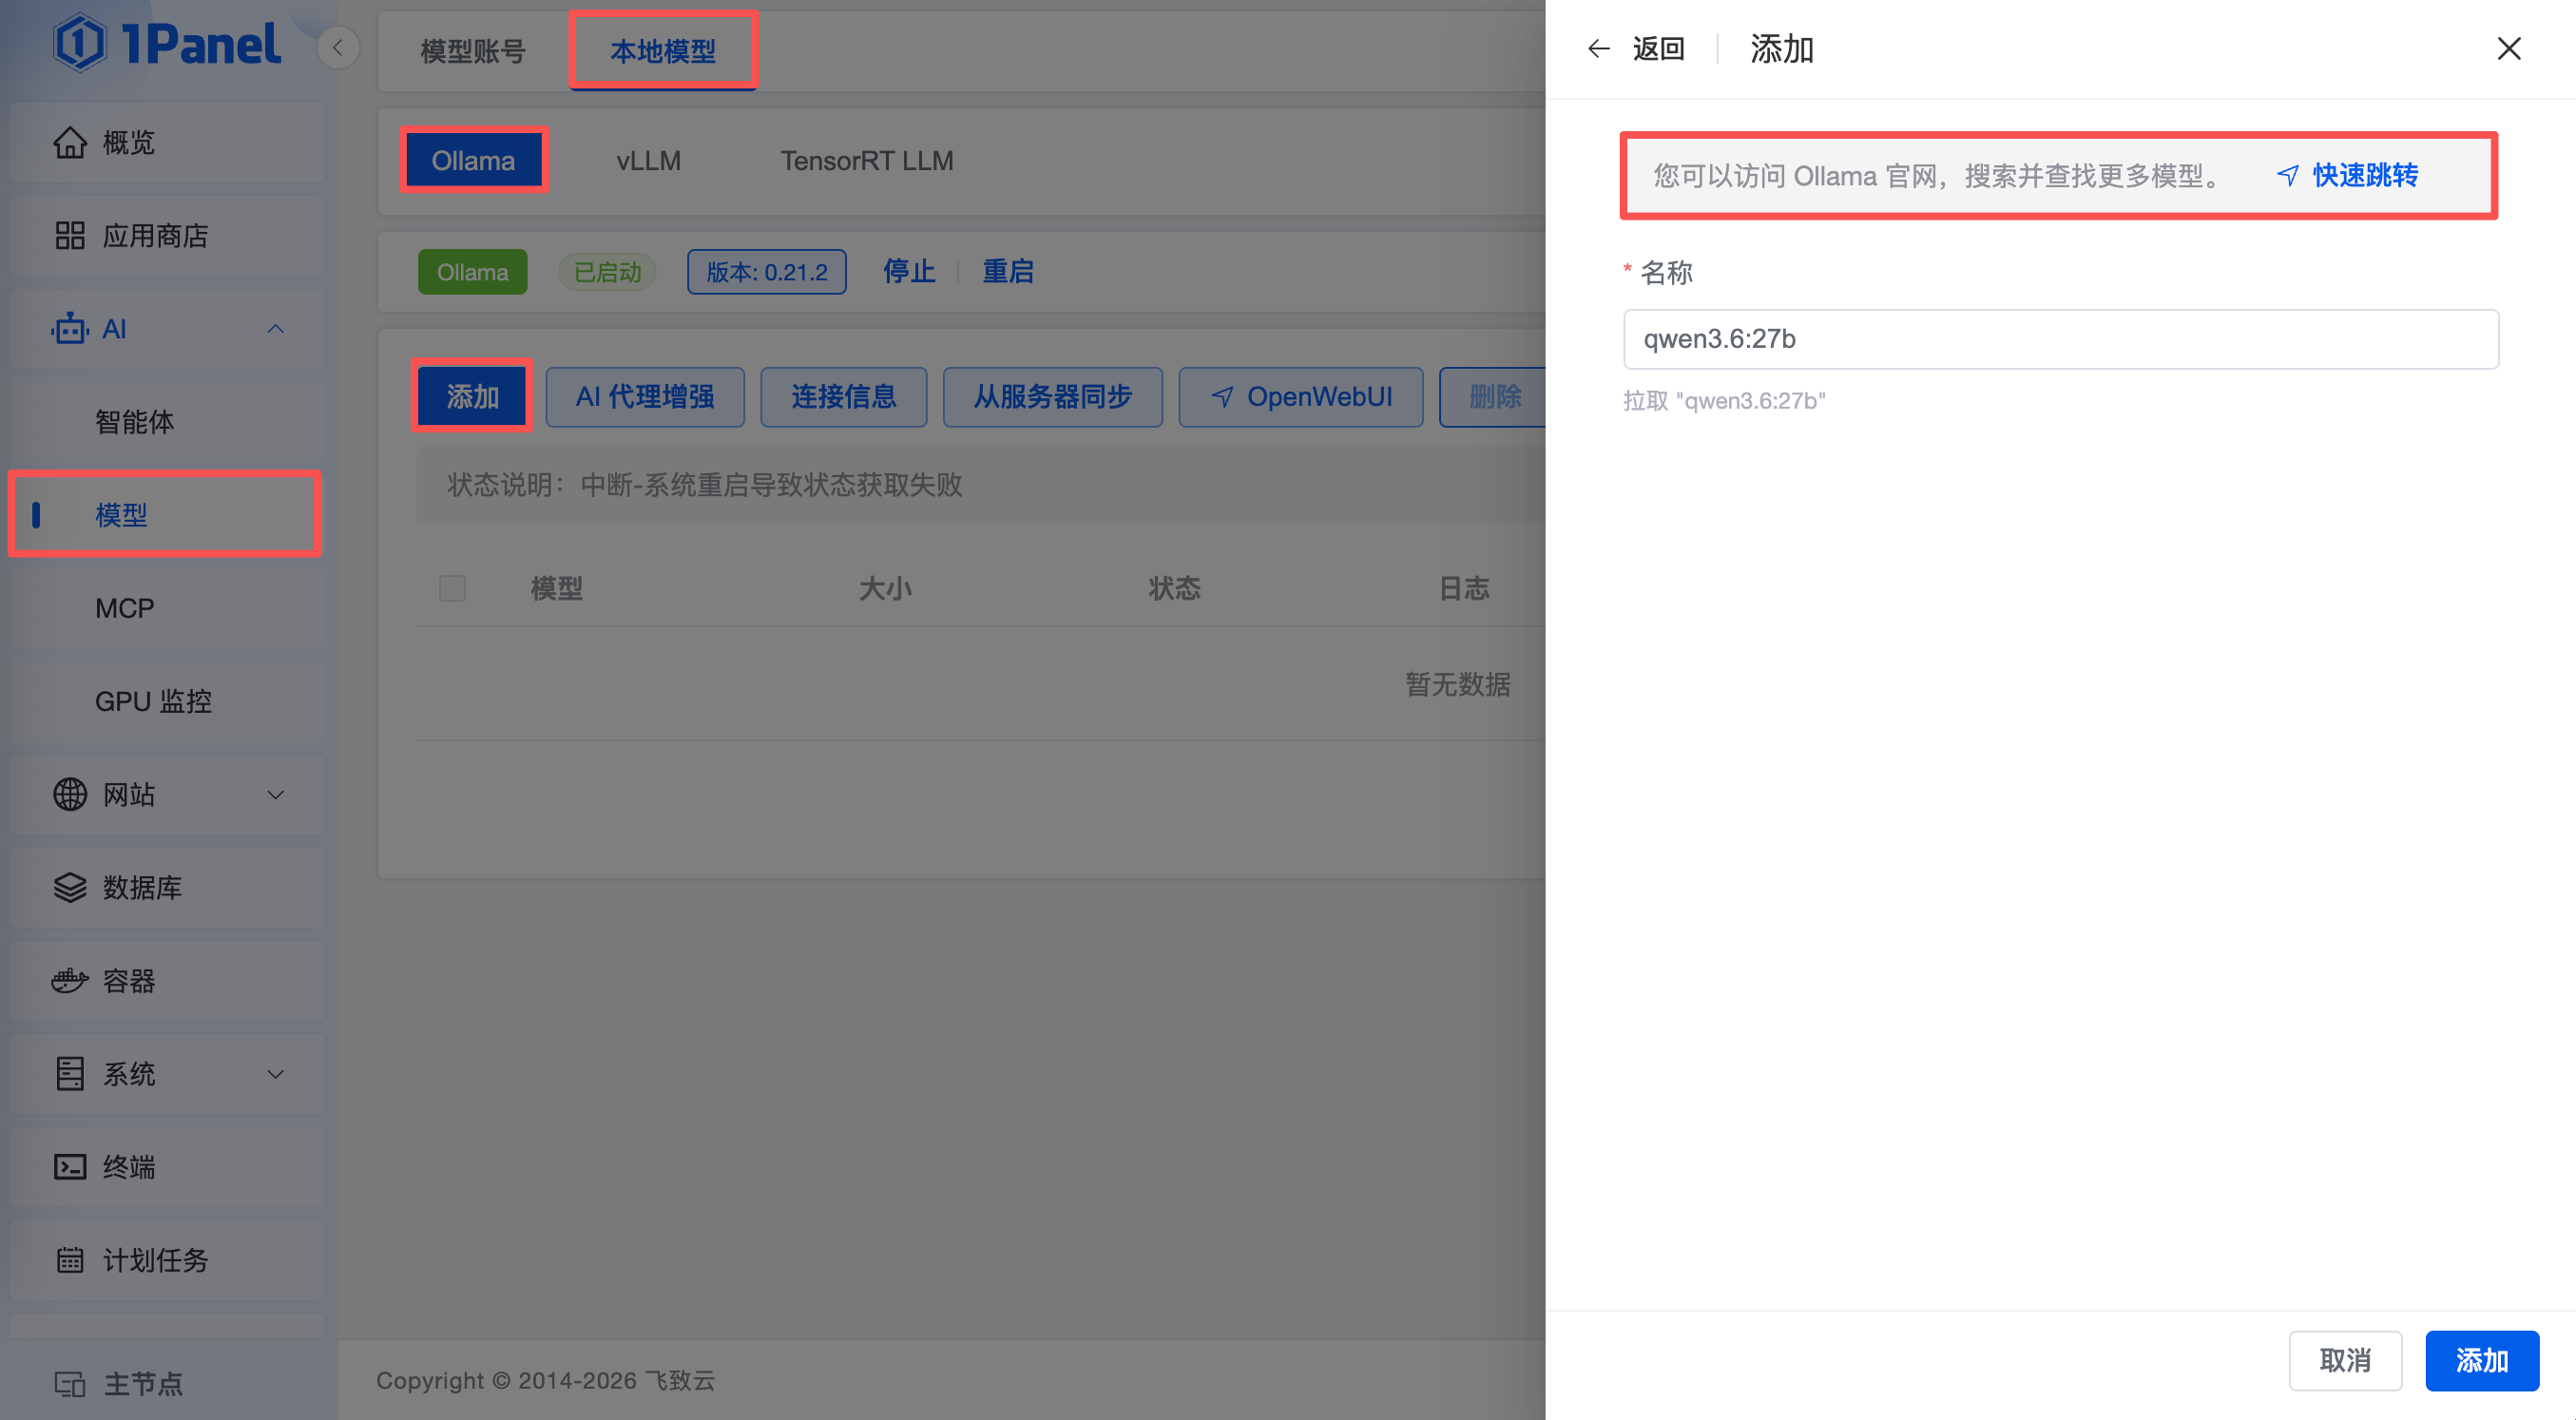The width and height of the screenshot is (2576, 1420).
Task: Click the 暂无数据 empty table text
Action: click(1458, 684)
